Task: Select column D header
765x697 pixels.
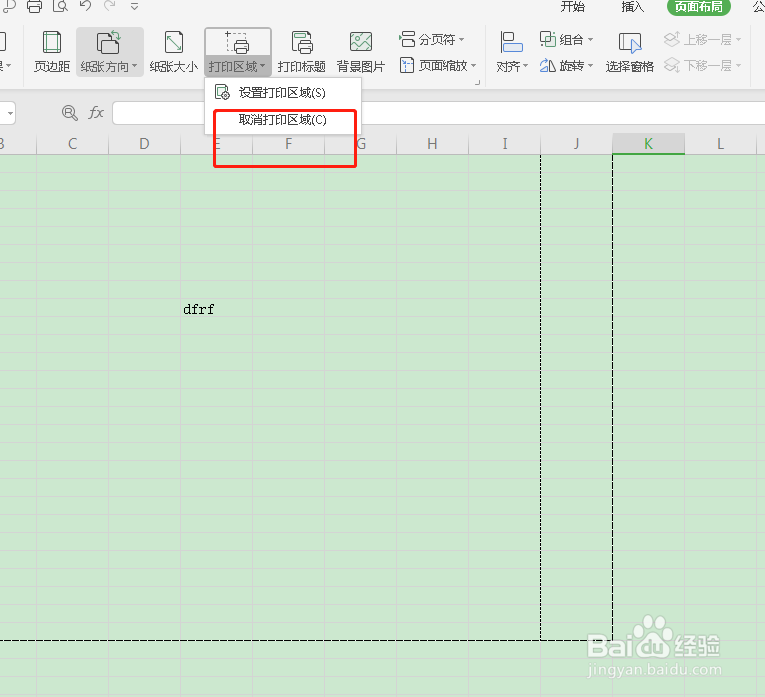Action: (x=144, y=144)
